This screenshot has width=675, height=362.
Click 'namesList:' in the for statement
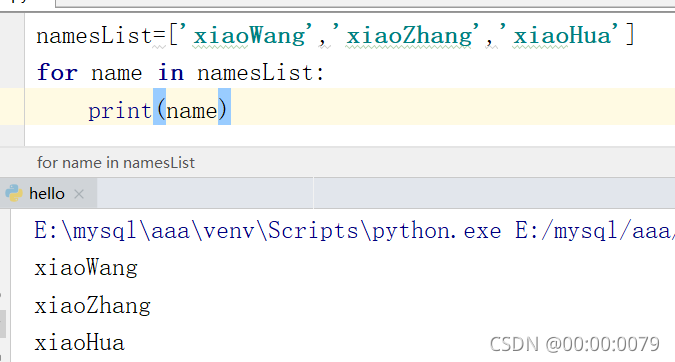tap(260, 72)
